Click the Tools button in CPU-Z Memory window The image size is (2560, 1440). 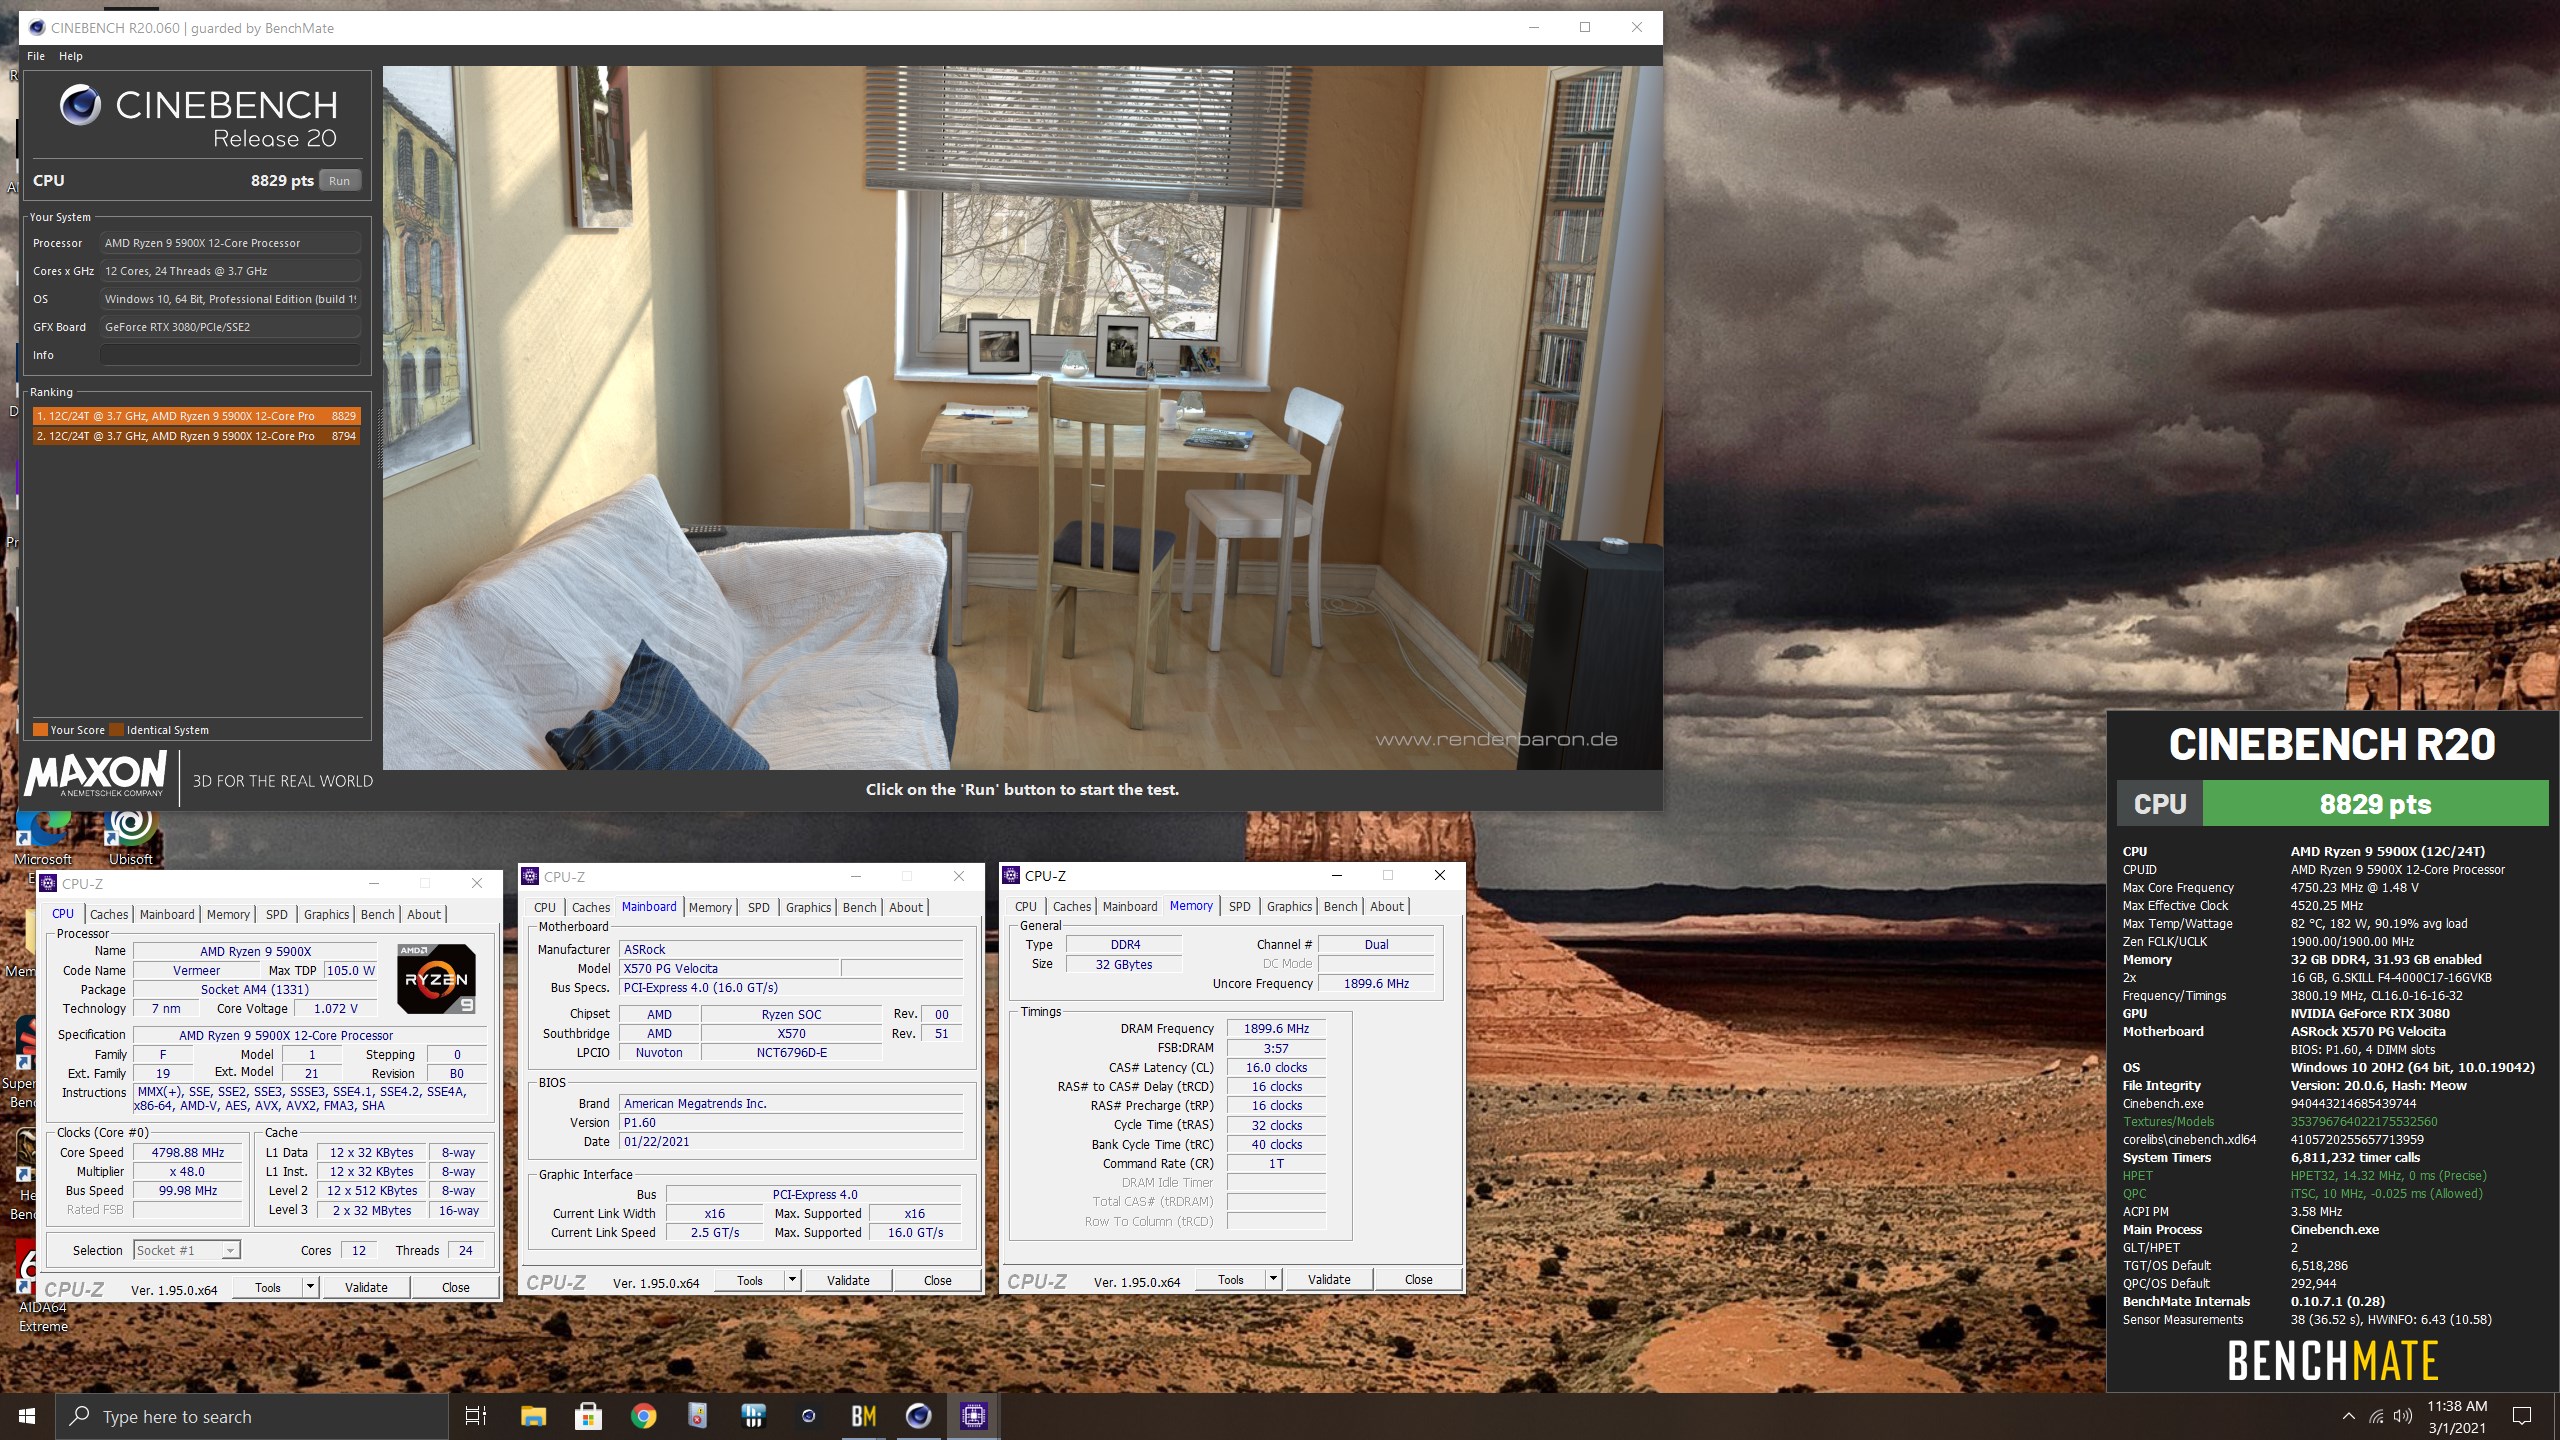point(1231,1279)
